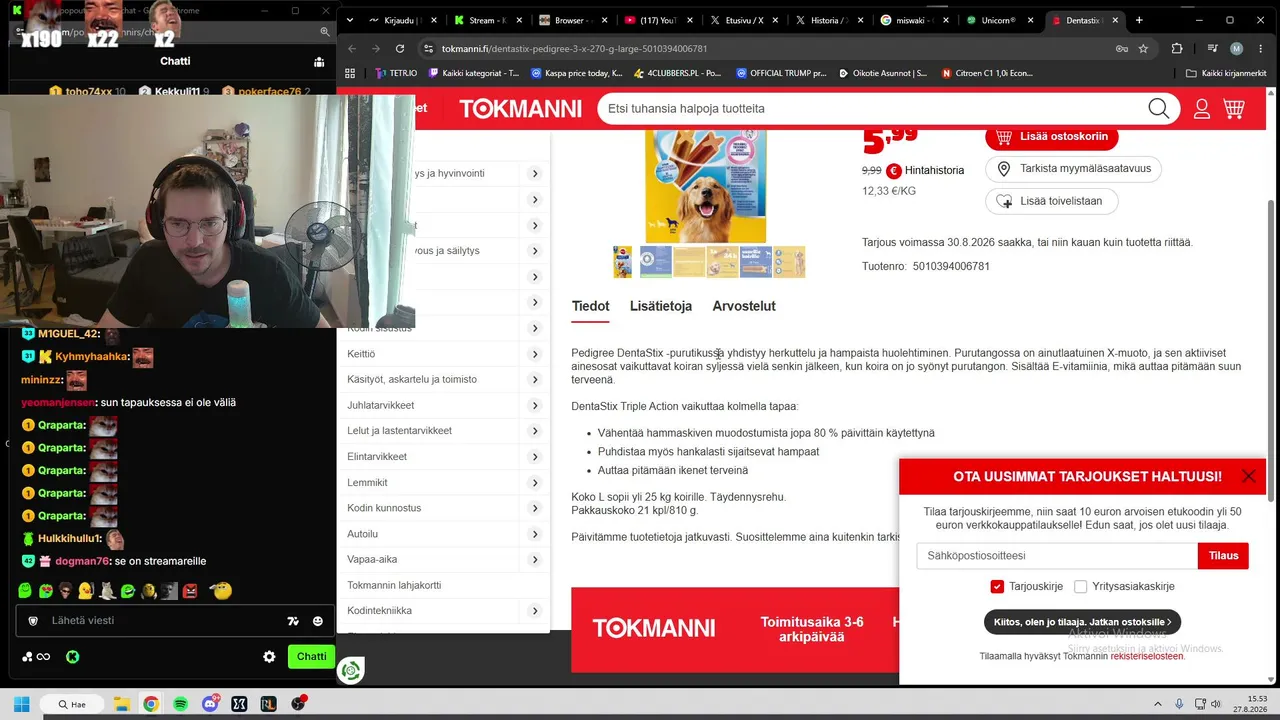The width and height of the screenshot is (1280, 720).
Task: Switch to the Stream browser tab
Action: pos(487,20)
